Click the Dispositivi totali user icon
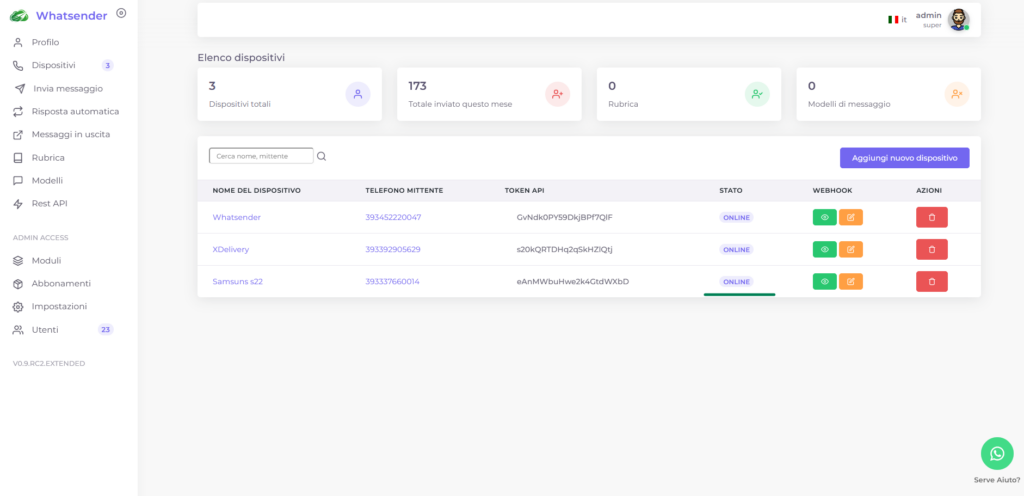 pyautogui.click(x=358, y=94)
